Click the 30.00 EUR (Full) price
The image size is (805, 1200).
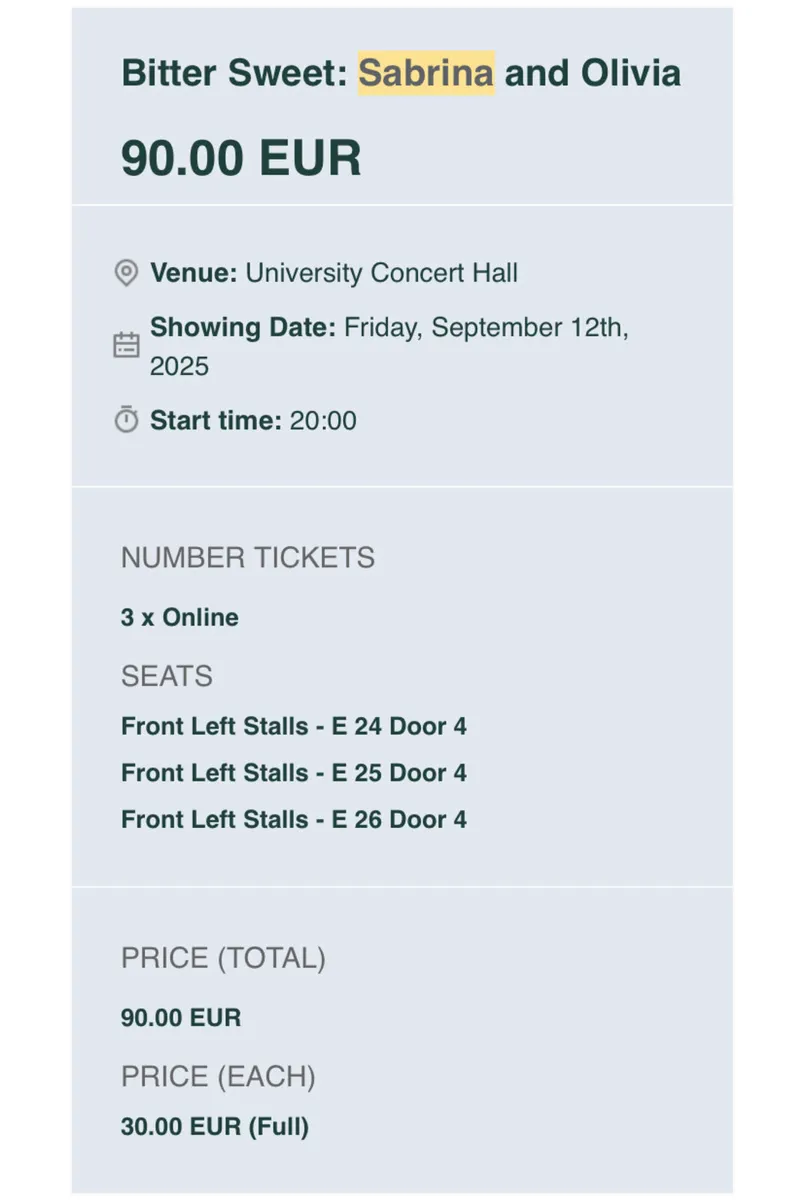click(215, 1127)
